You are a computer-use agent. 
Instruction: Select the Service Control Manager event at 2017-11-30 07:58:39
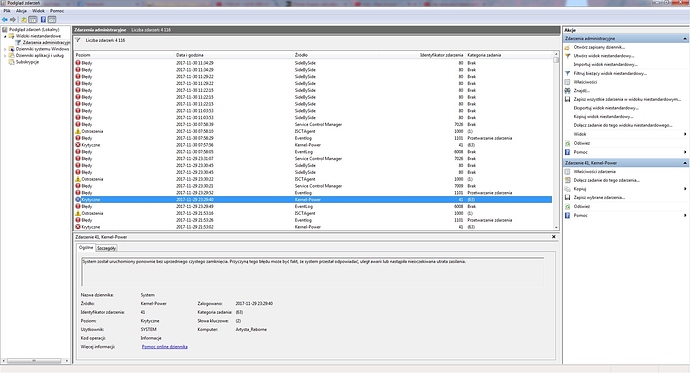[x=313, y=124]
